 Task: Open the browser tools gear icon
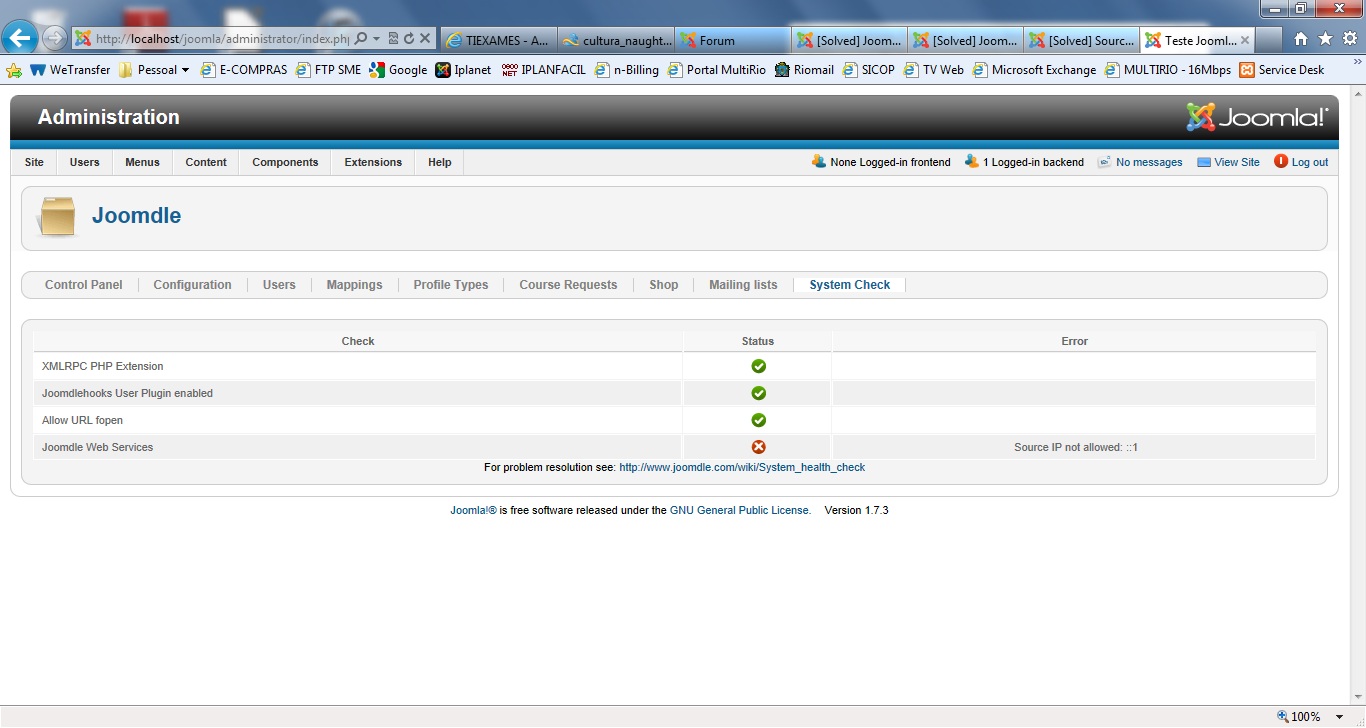1349,39
